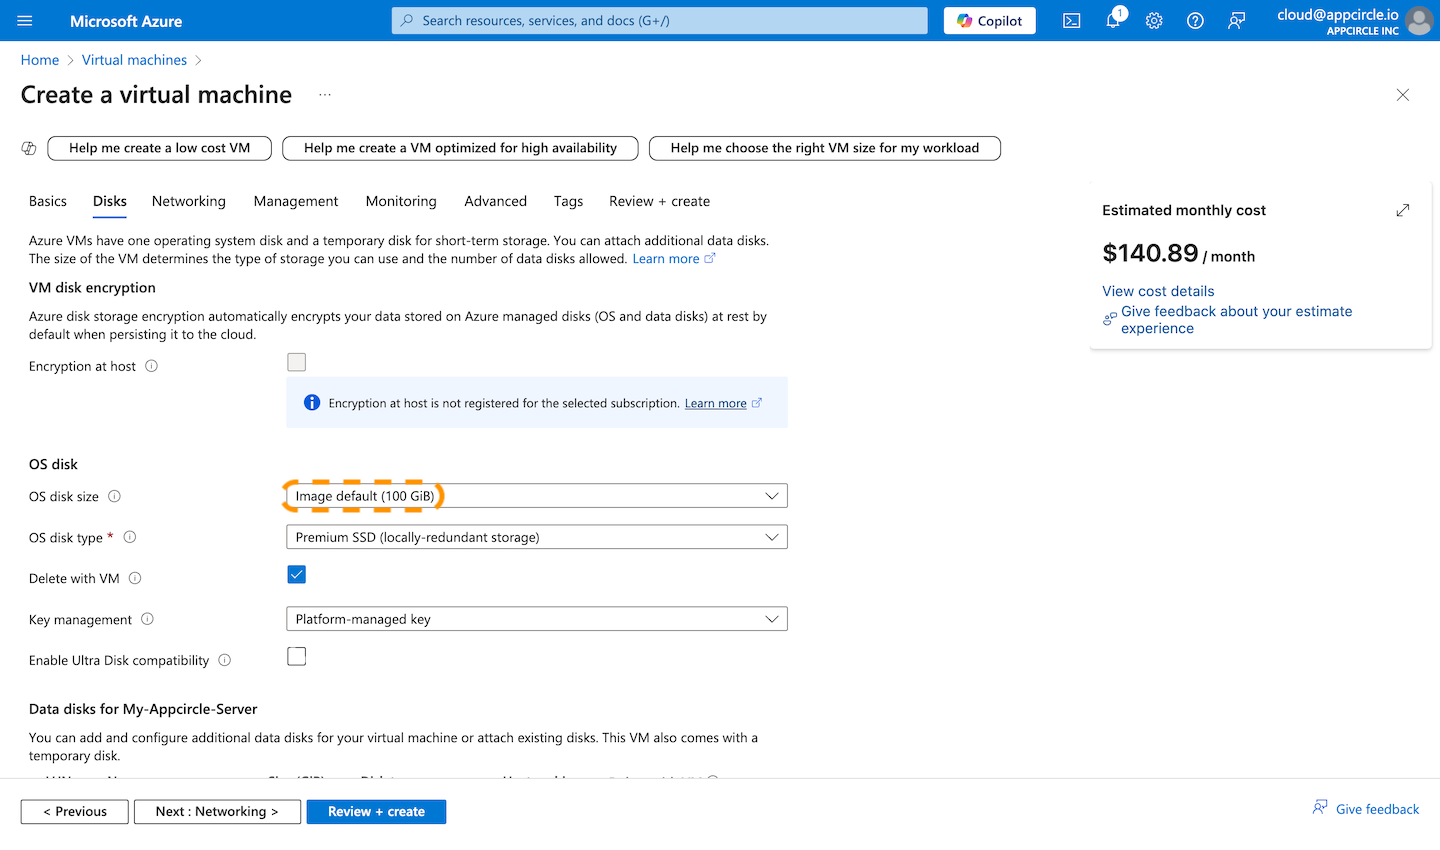Click the Microsoft Azure logo text
Screen dimensions: 1440x850
126,21
